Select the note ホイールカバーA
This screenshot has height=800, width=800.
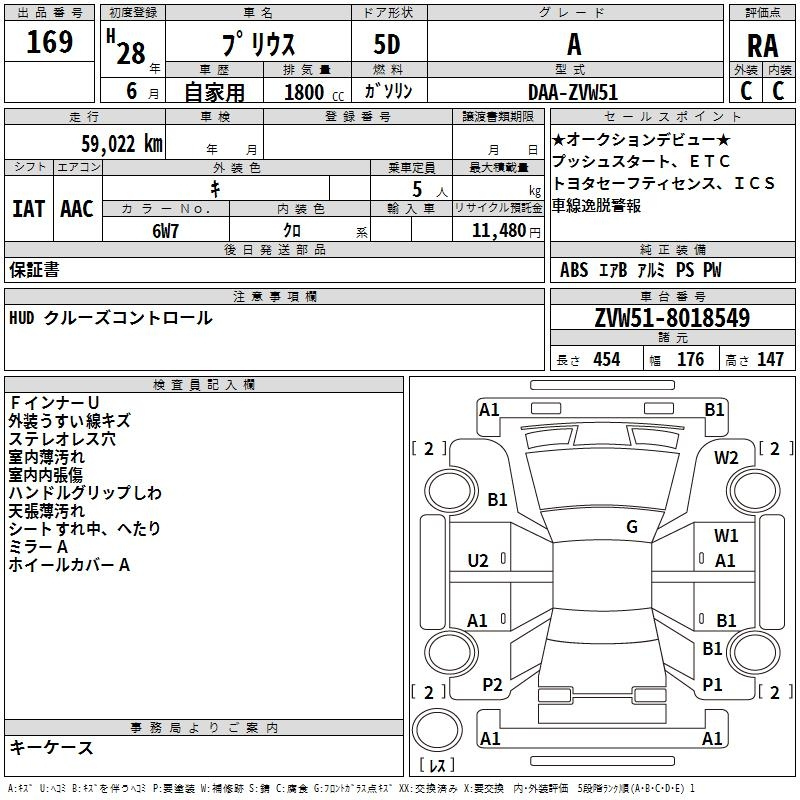click(69, 565)
